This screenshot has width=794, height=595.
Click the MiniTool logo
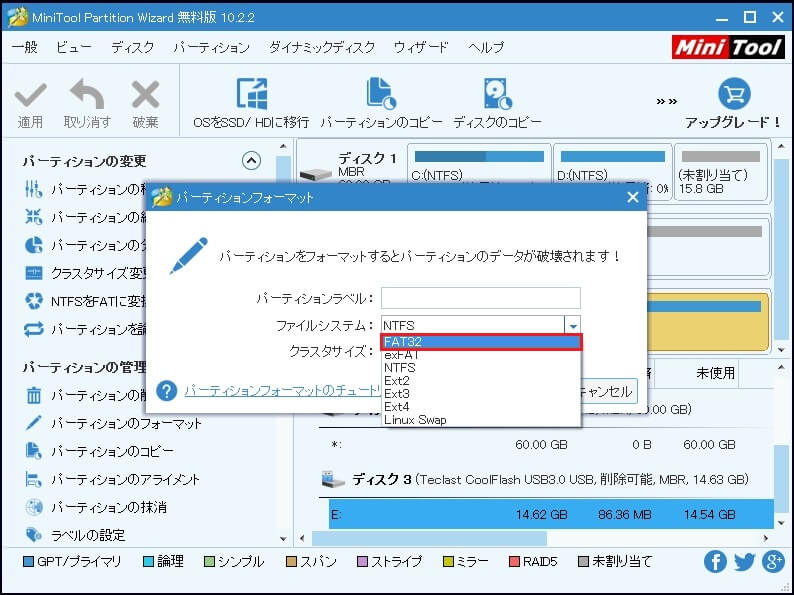click(x=728, y=47)
